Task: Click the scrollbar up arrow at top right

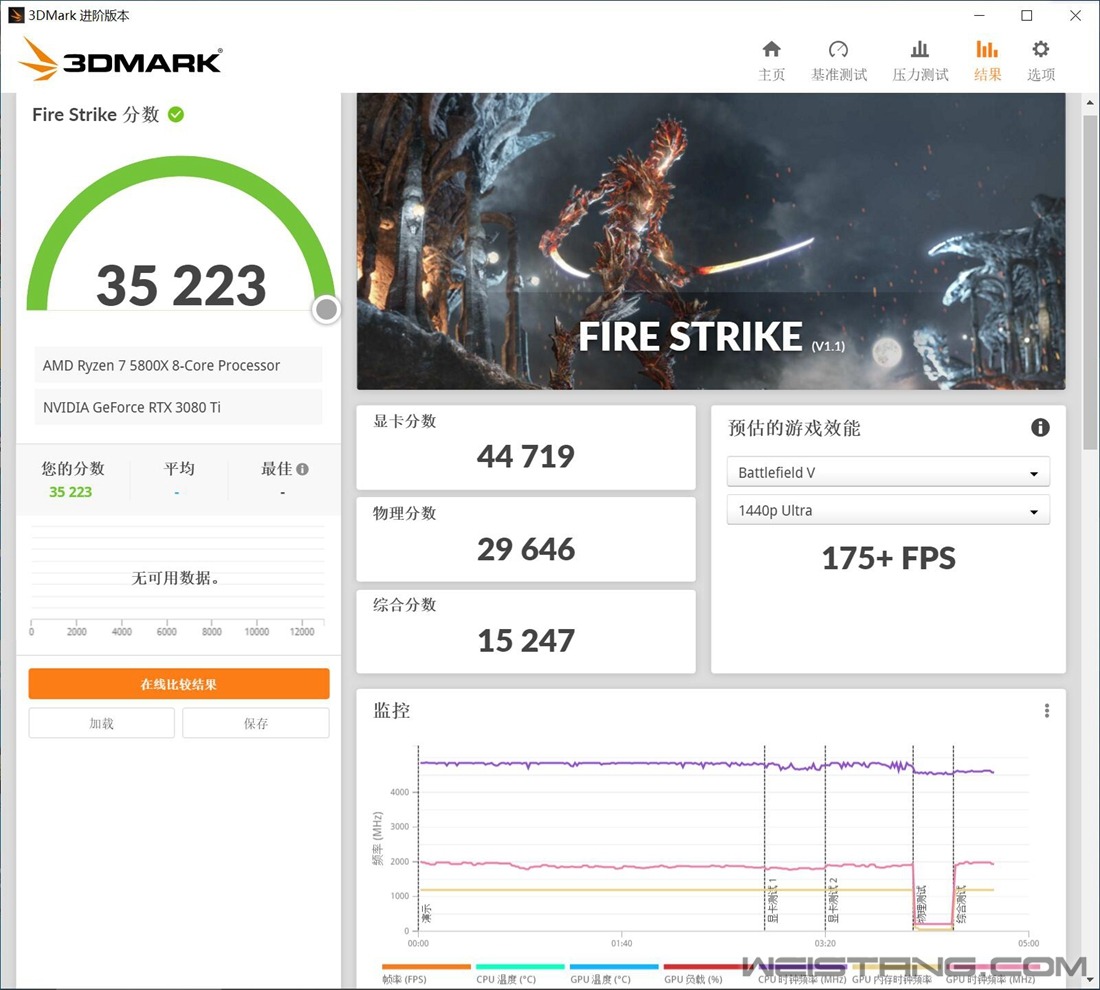Action: tap(1089, 102)
